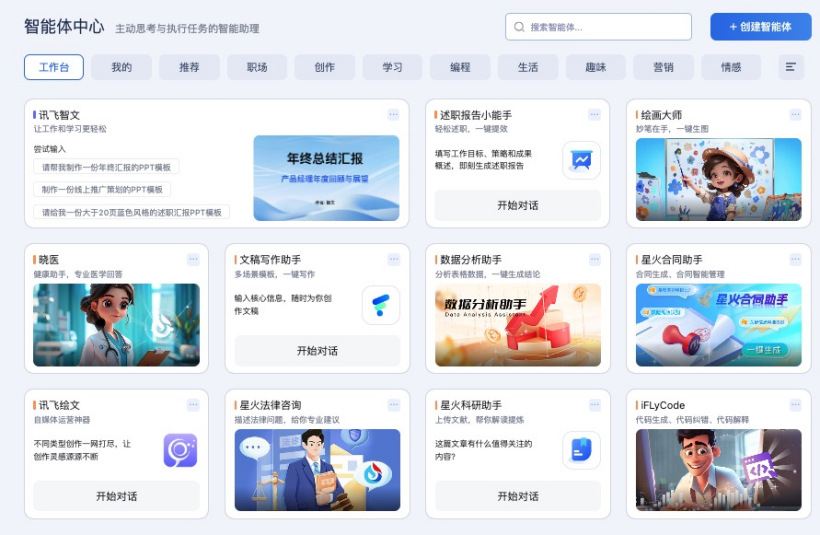
Task: Click the 数据分析助手 card title
Action: pyautogui.click(x=471, y=259)
